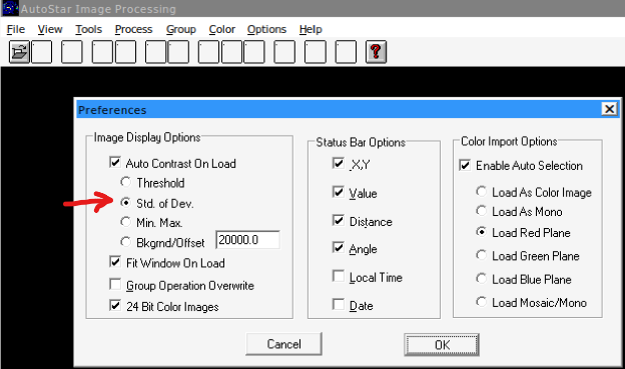The width and height of the screenshot is (625, 369).
Task: Open the Process menu
Action: pos(134,29)
